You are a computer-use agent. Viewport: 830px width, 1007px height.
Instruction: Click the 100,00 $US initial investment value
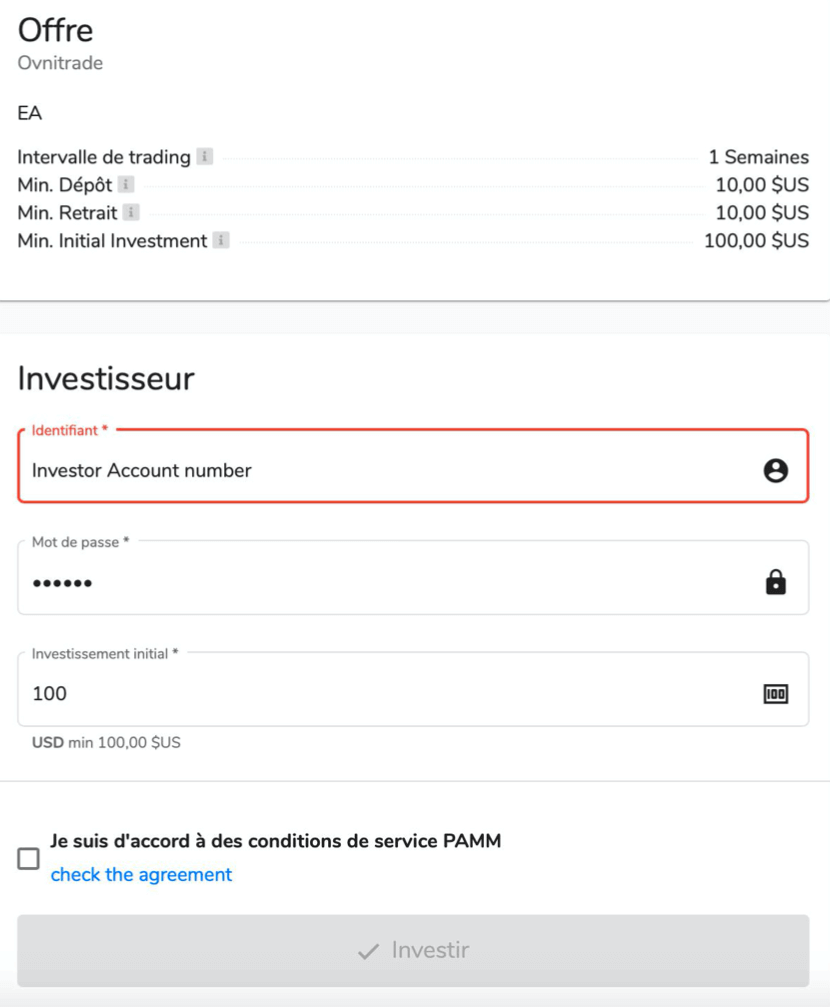[x=756, y=241]
